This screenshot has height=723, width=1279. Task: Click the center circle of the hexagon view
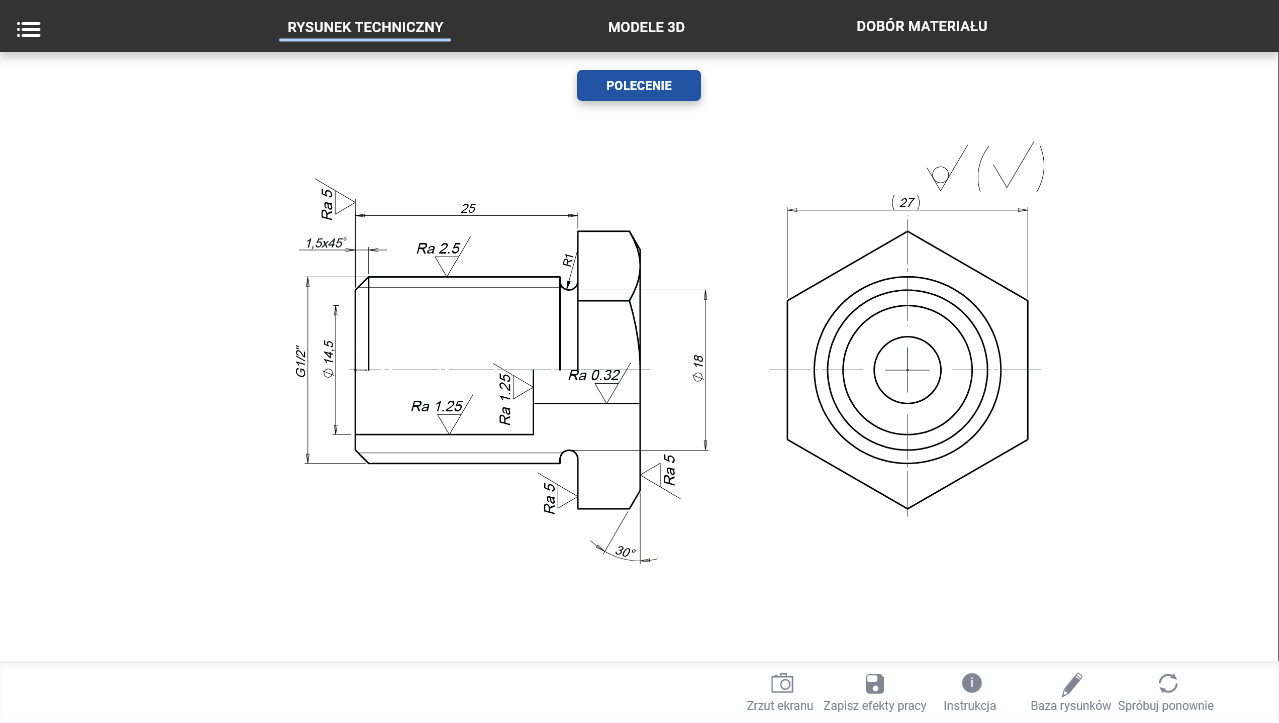(907, 370)
